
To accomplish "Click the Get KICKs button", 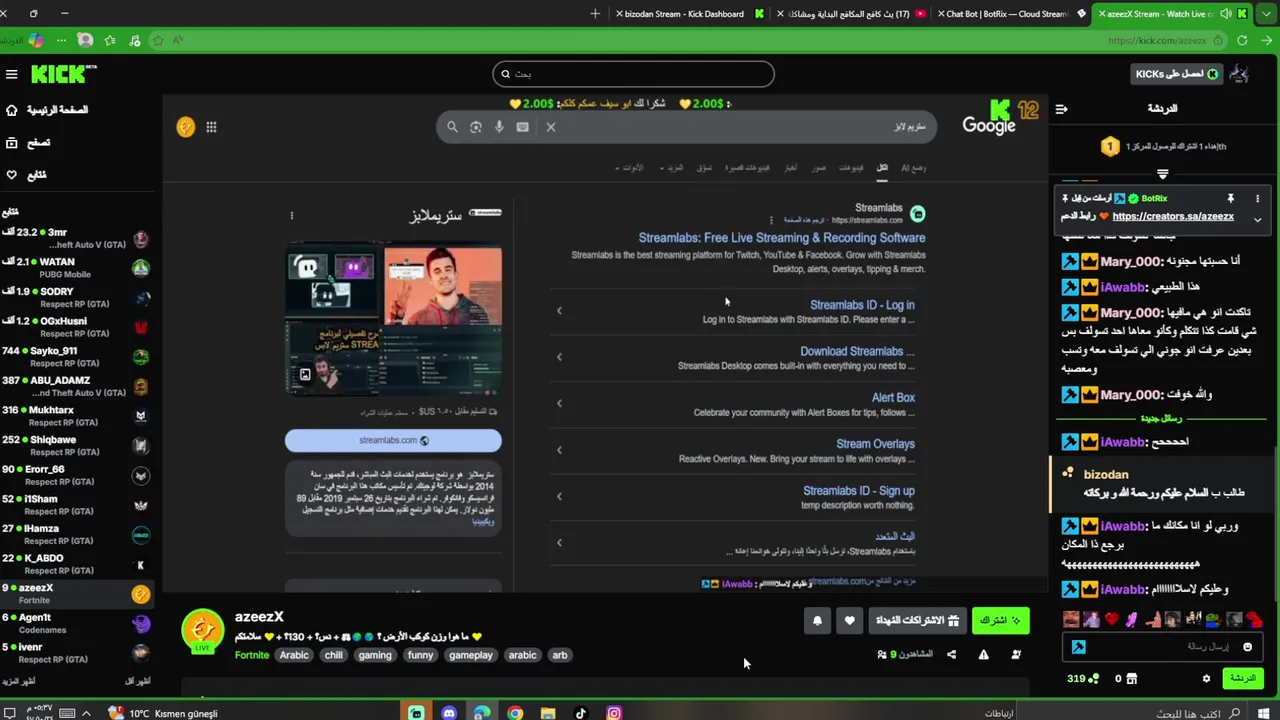I will [1176, 74].
